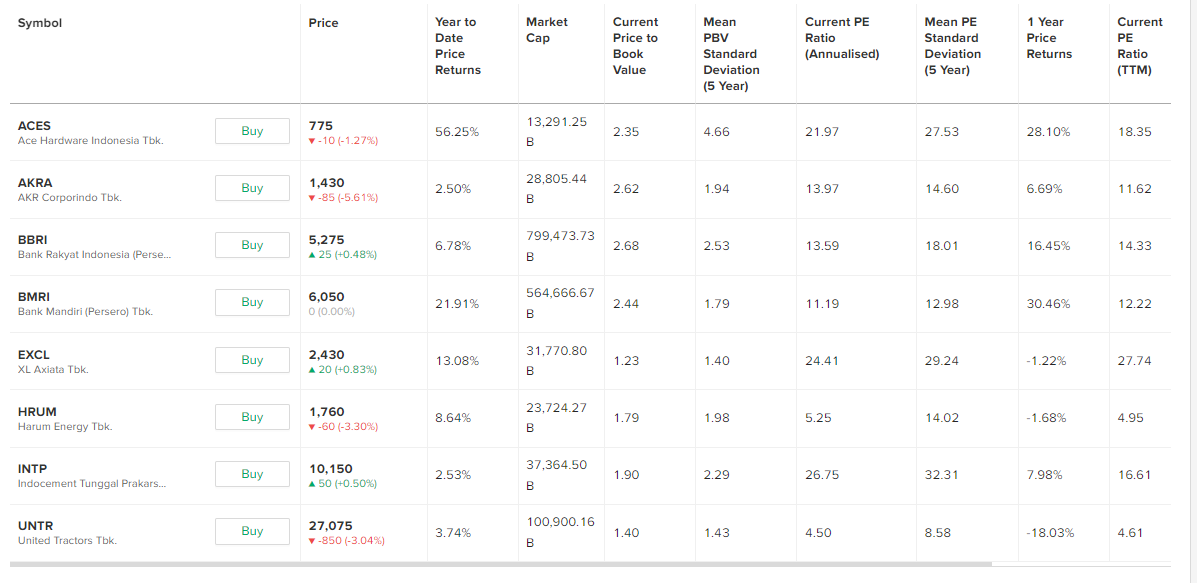Sort by Mean PE Standard Deviation header
The height and width of the screenshot is (583, 1197).
952,46
